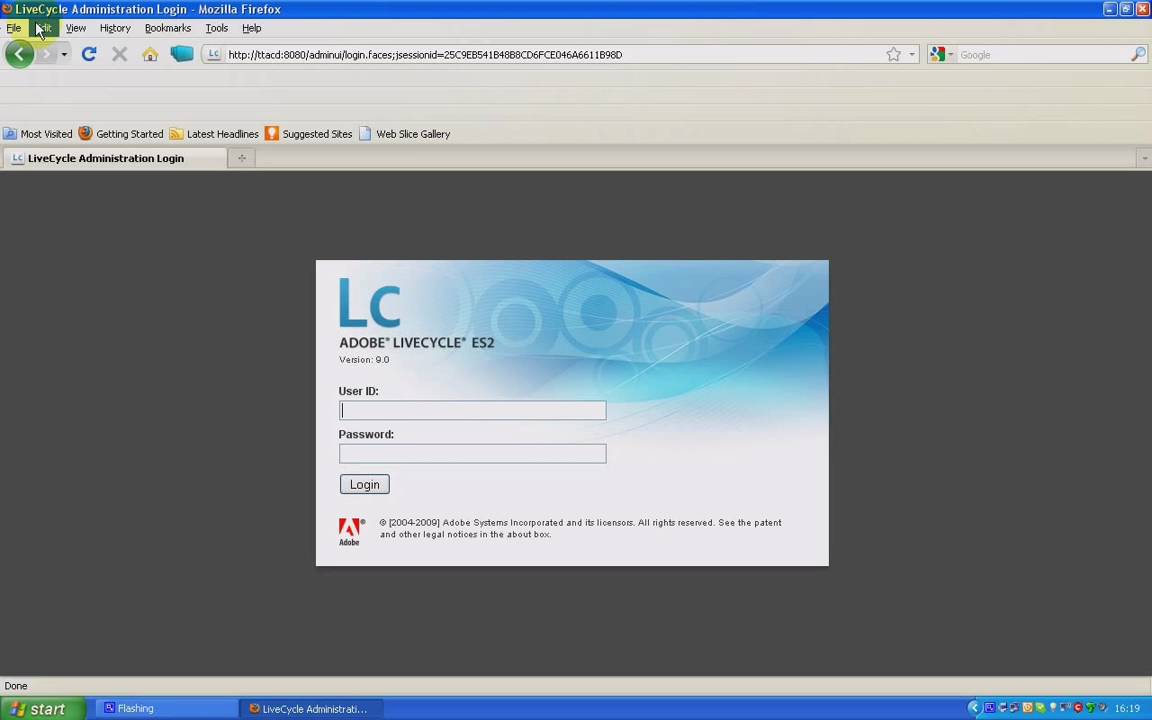Expand hidden system tray icons arrow

[x=974, y=708]
